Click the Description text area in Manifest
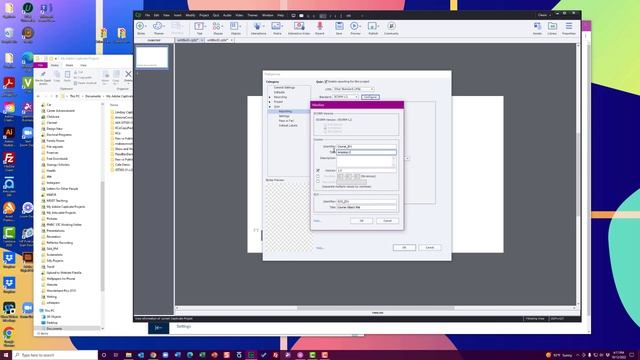 tap(365, 161)
